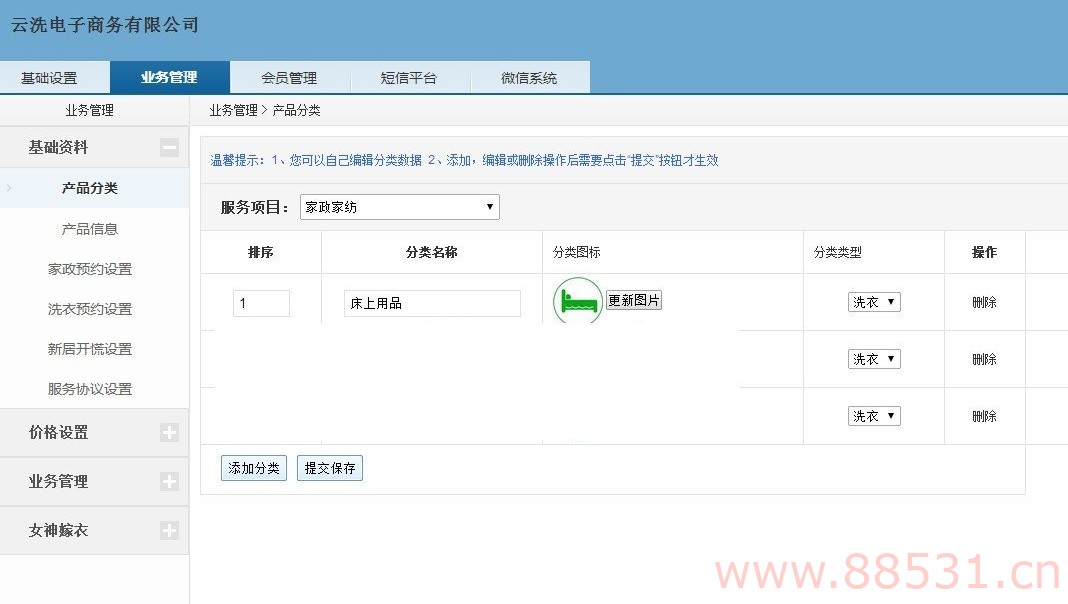
Task: Click the 基础资料 section header
Action: (x=94, y=147)
